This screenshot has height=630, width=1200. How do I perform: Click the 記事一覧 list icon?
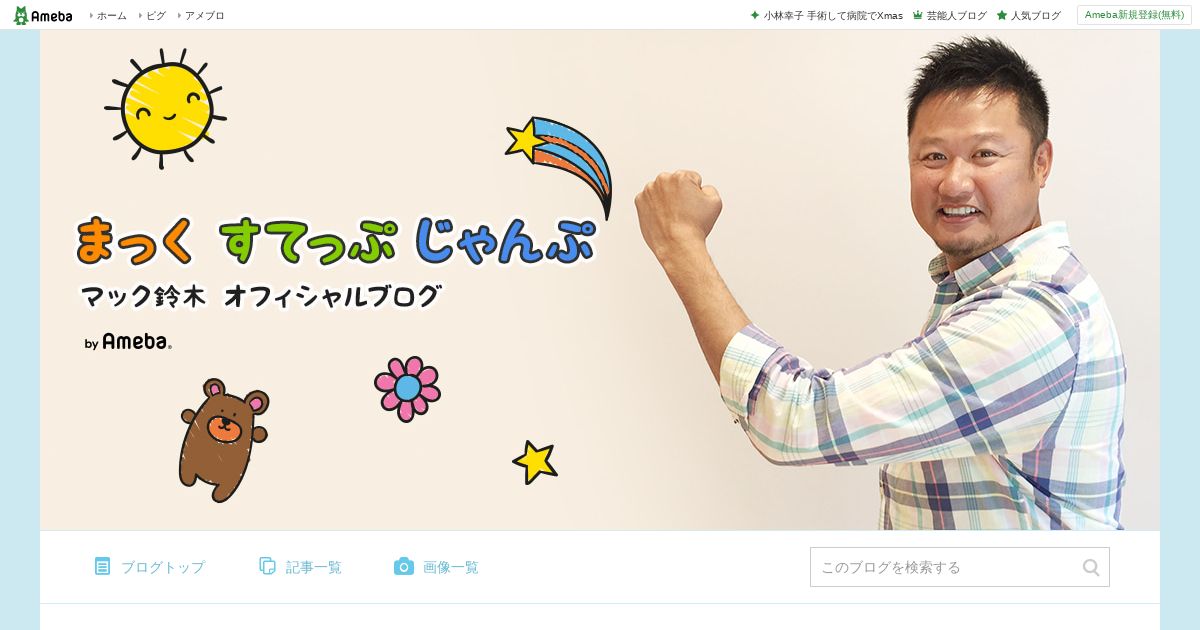tap(267, 566)
